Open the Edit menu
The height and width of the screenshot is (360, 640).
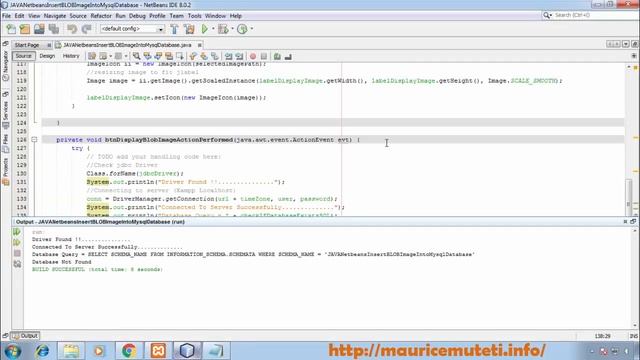[19, 16]
